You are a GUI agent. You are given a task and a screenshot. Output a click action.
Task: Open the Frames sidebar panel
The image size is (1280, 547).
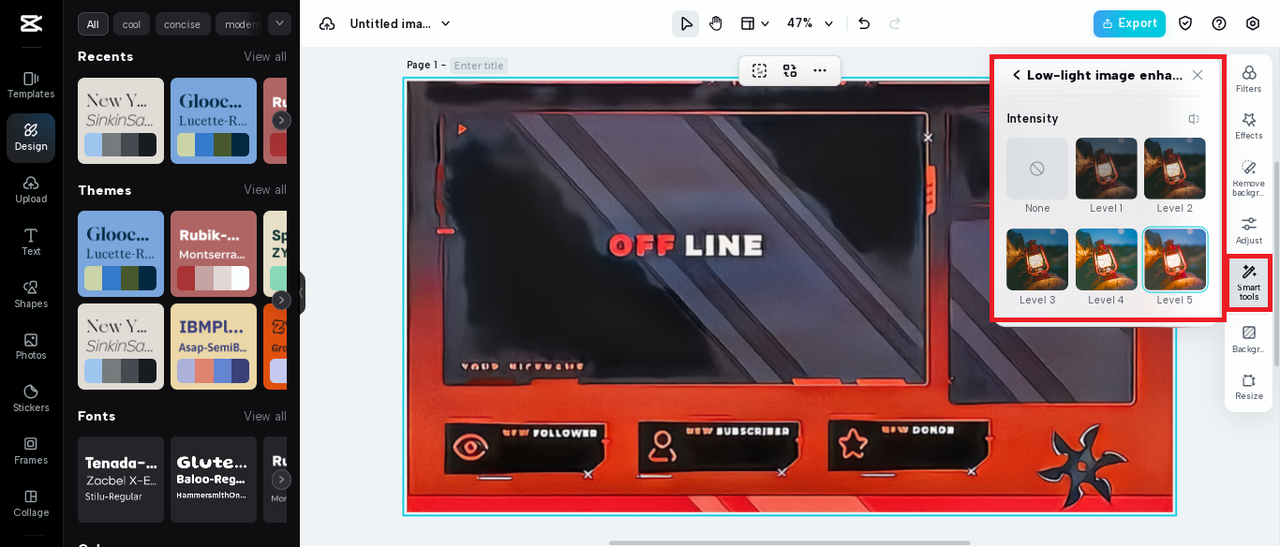click(31, 451)
